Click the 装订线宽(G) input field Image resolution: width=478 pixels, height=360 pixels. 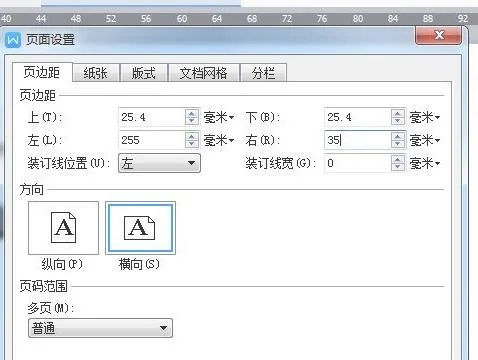tap(358, 163)
